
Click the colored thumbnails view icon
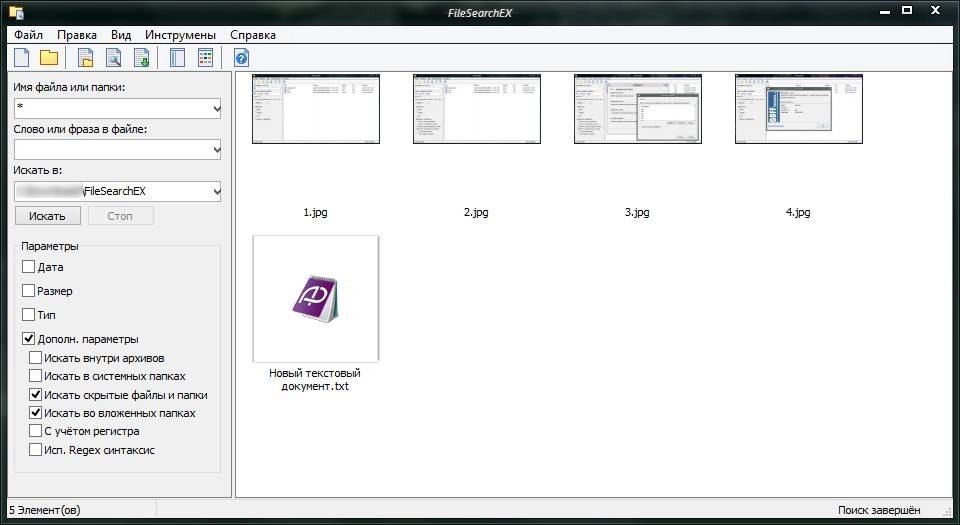pyautogui.click(x=206, y=58)
